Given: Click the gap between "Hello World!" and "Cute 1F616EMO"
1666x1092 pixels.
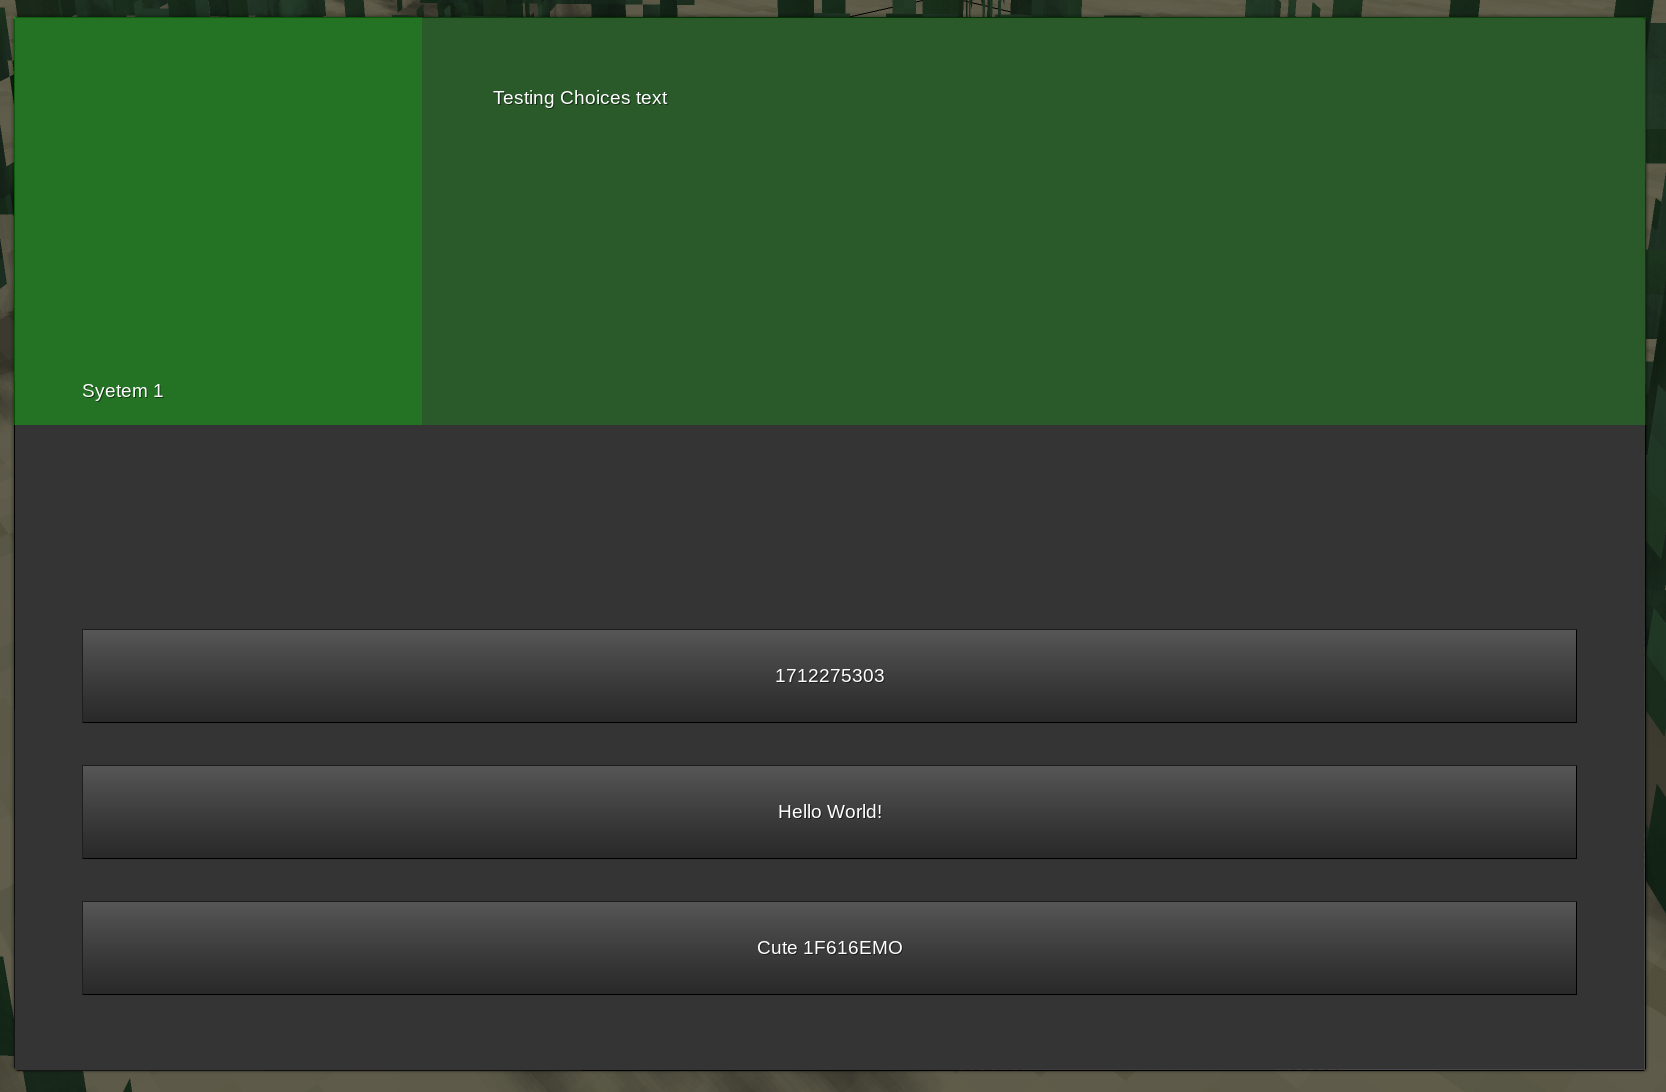Looking at the screenshot, I should tap(829, 880).
